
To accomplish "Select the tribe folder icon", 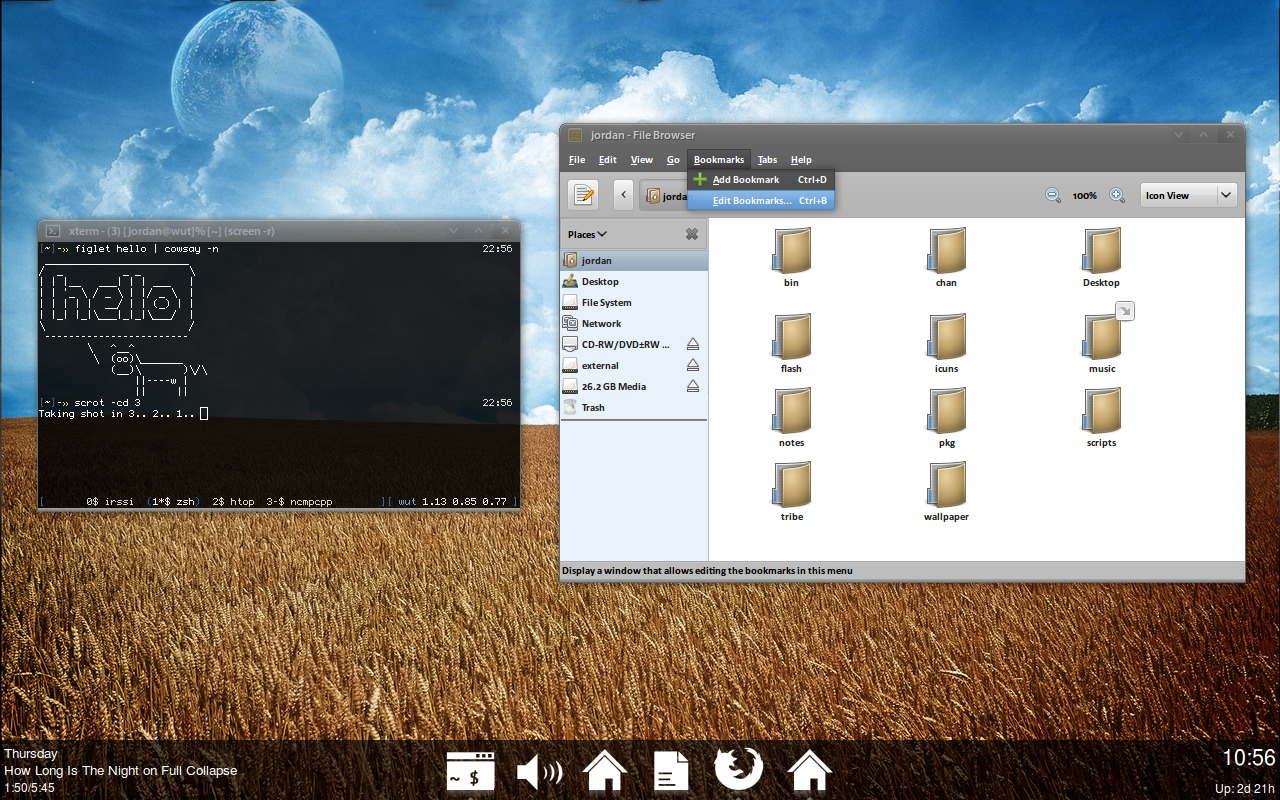I will coord(791,485).
